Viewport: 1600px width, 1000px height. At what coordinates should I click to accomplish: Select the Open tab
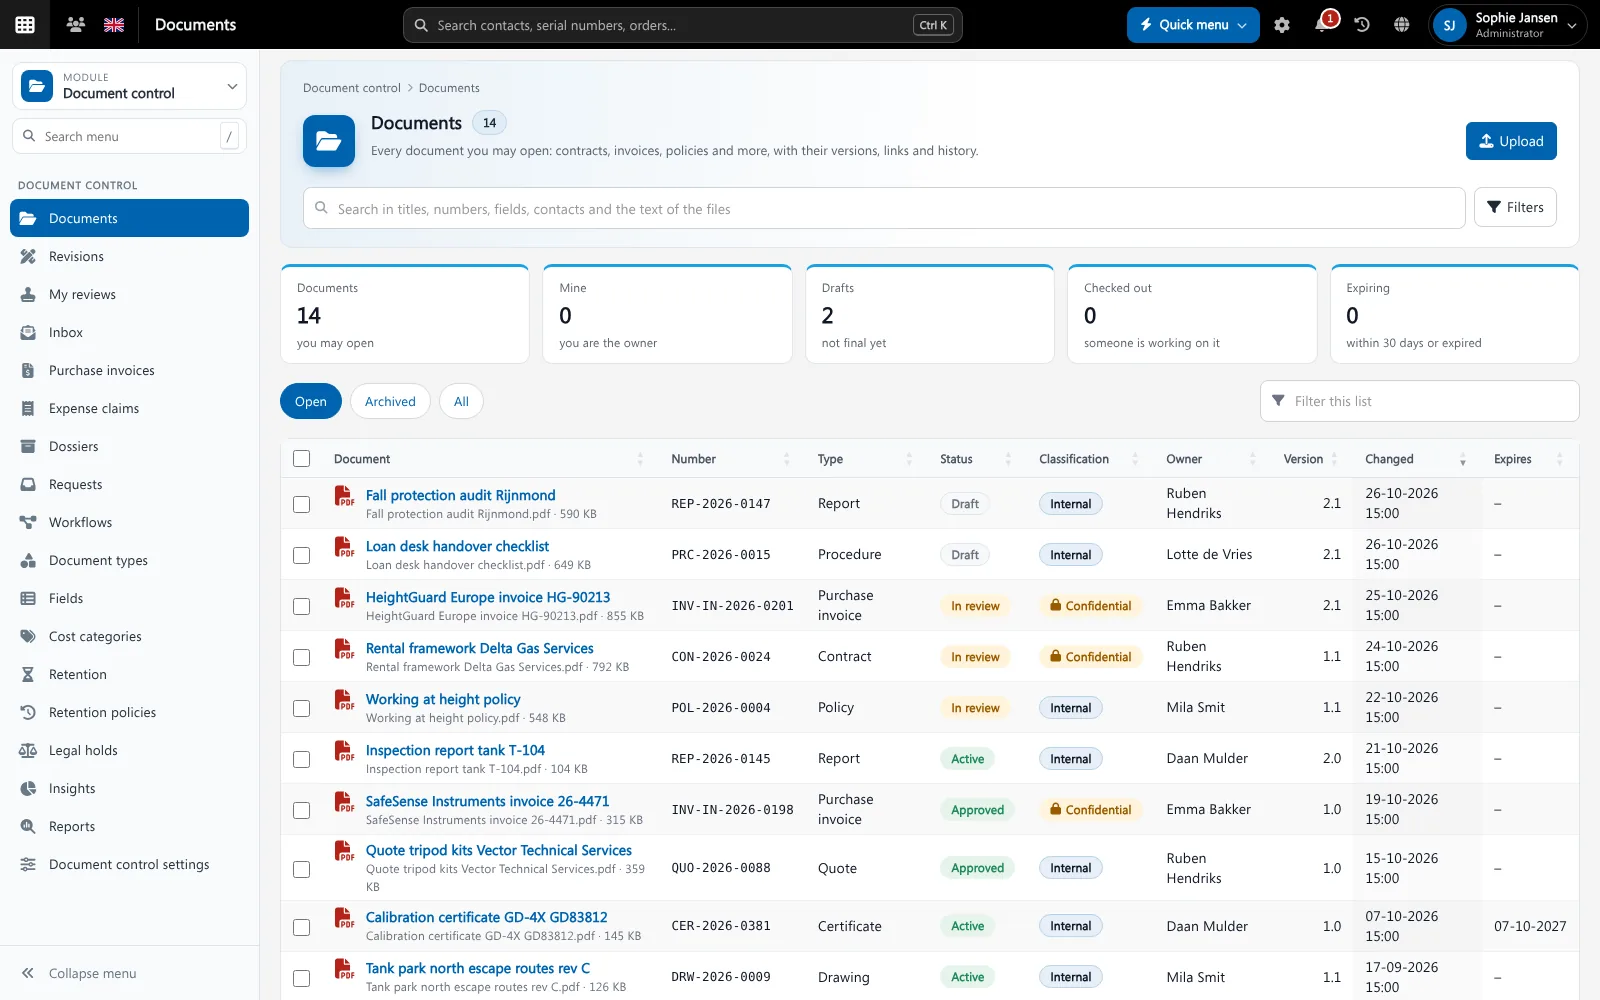tap(311, 401)
